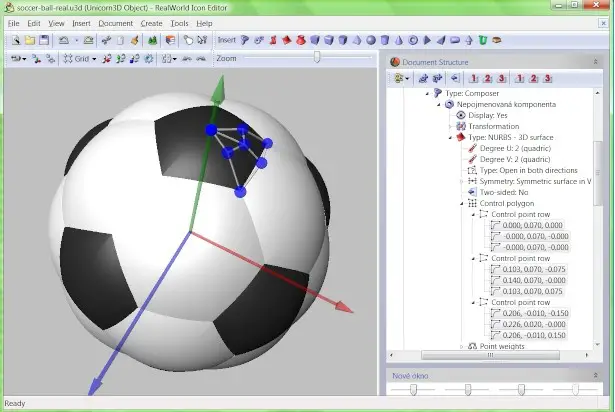
Task: Open the Tools menu
Action: (x=179, y=24)
